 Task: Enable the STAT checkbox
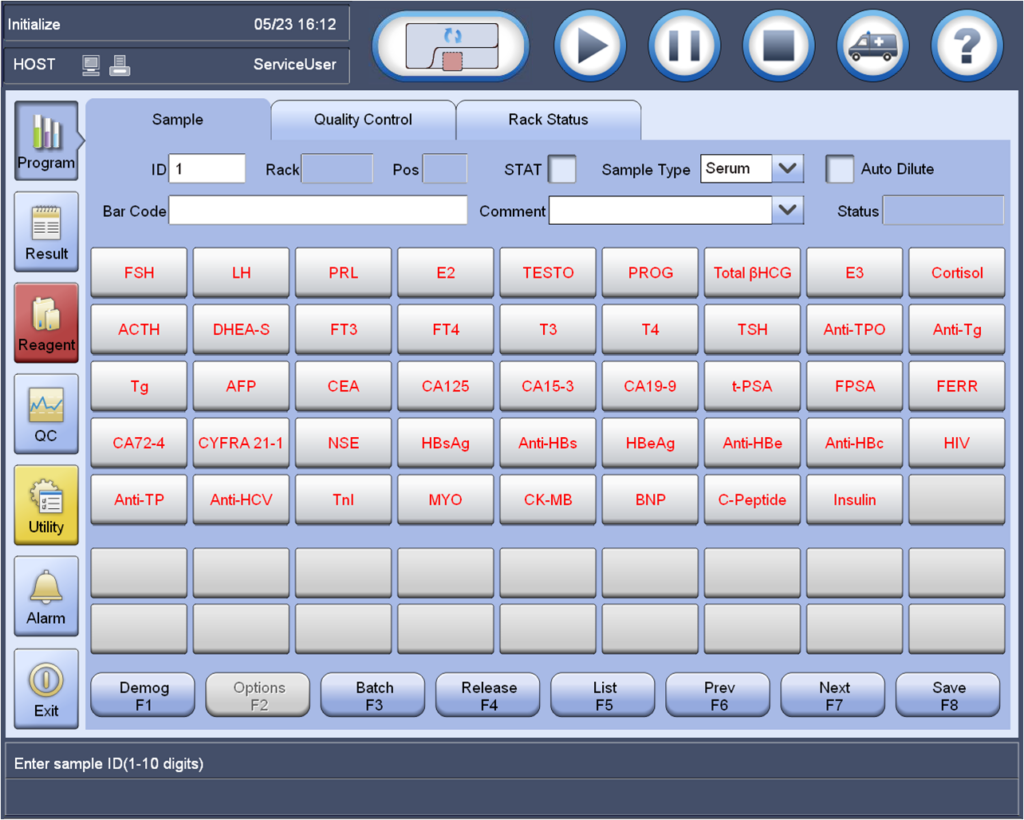tap(563, 169)
